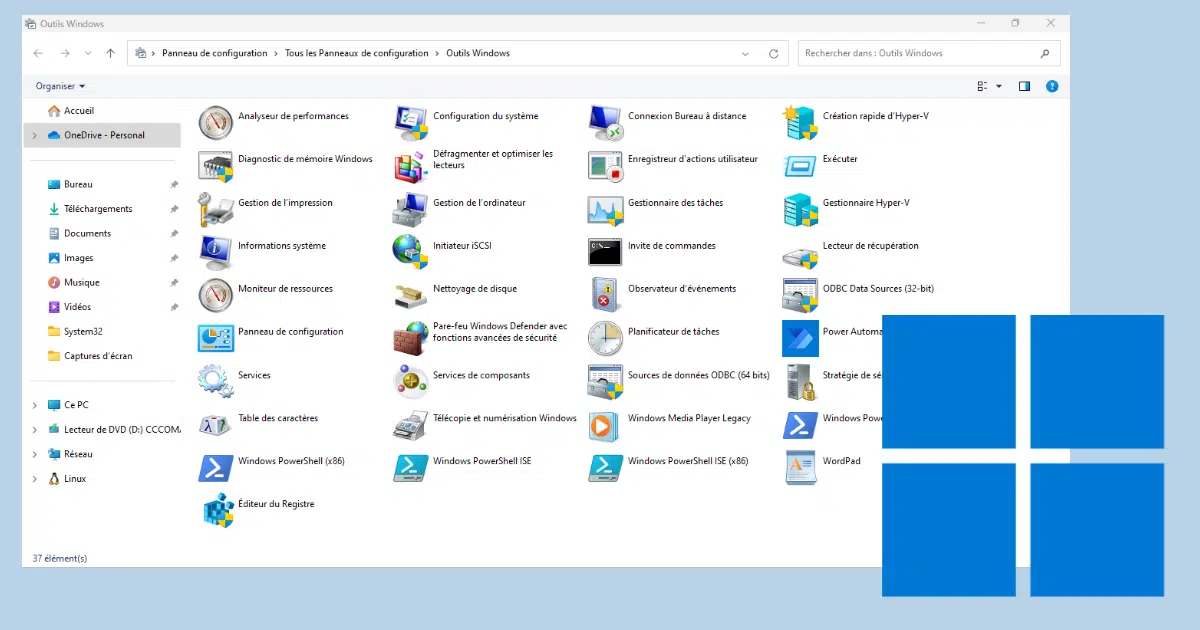Click the Exécuter icon
The height and width of the screenshot is (630, 1200).
pyautogui.click(x=800, y=165)
